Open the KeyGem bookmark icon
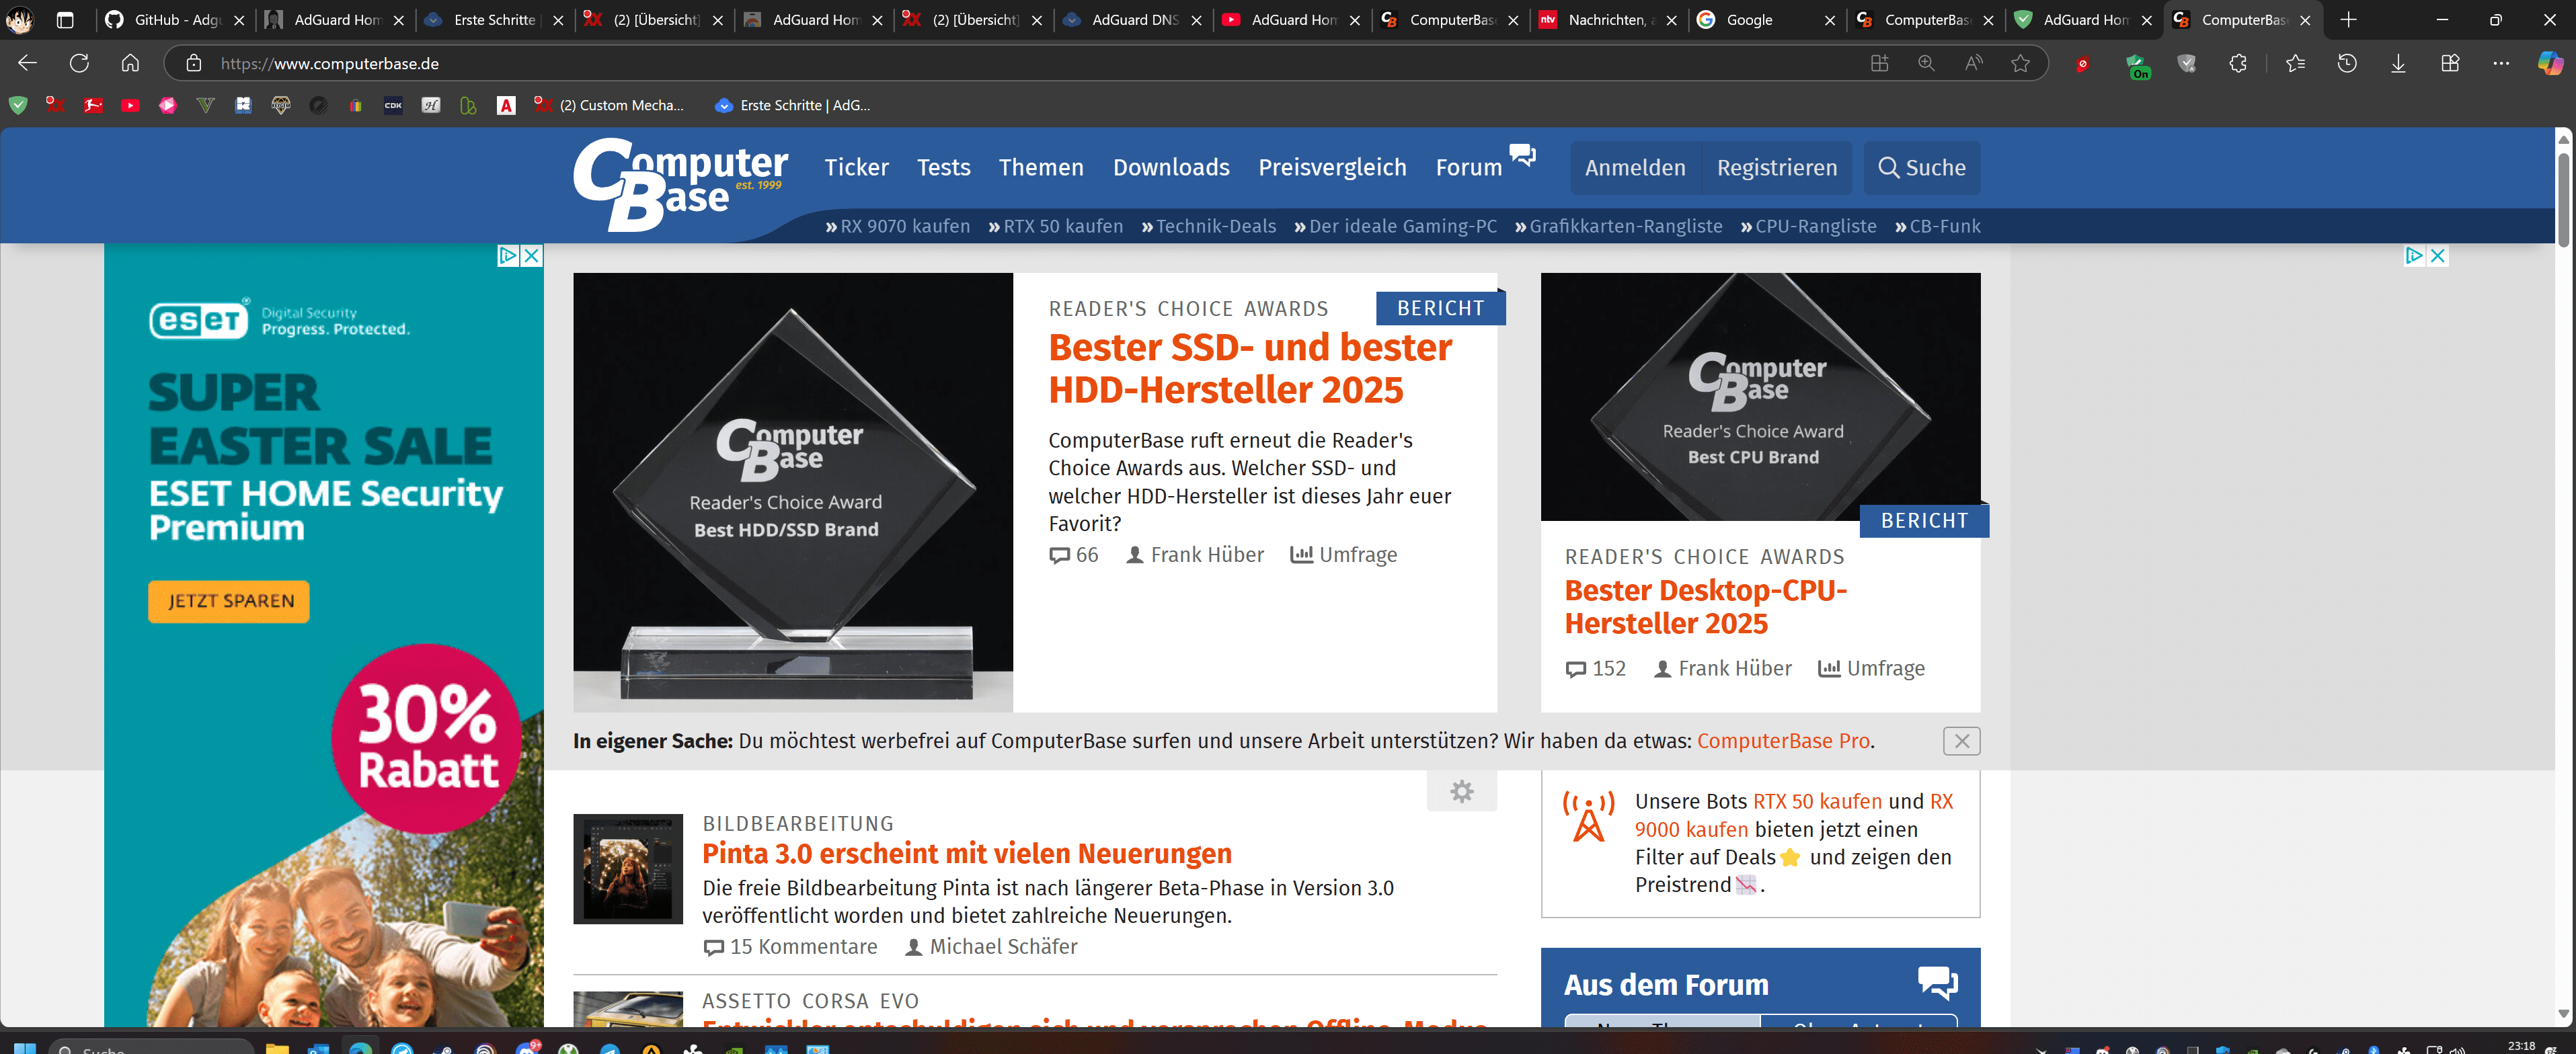Image resolution: width=2576 pixels, height=1054 pixels. point(281,105)
